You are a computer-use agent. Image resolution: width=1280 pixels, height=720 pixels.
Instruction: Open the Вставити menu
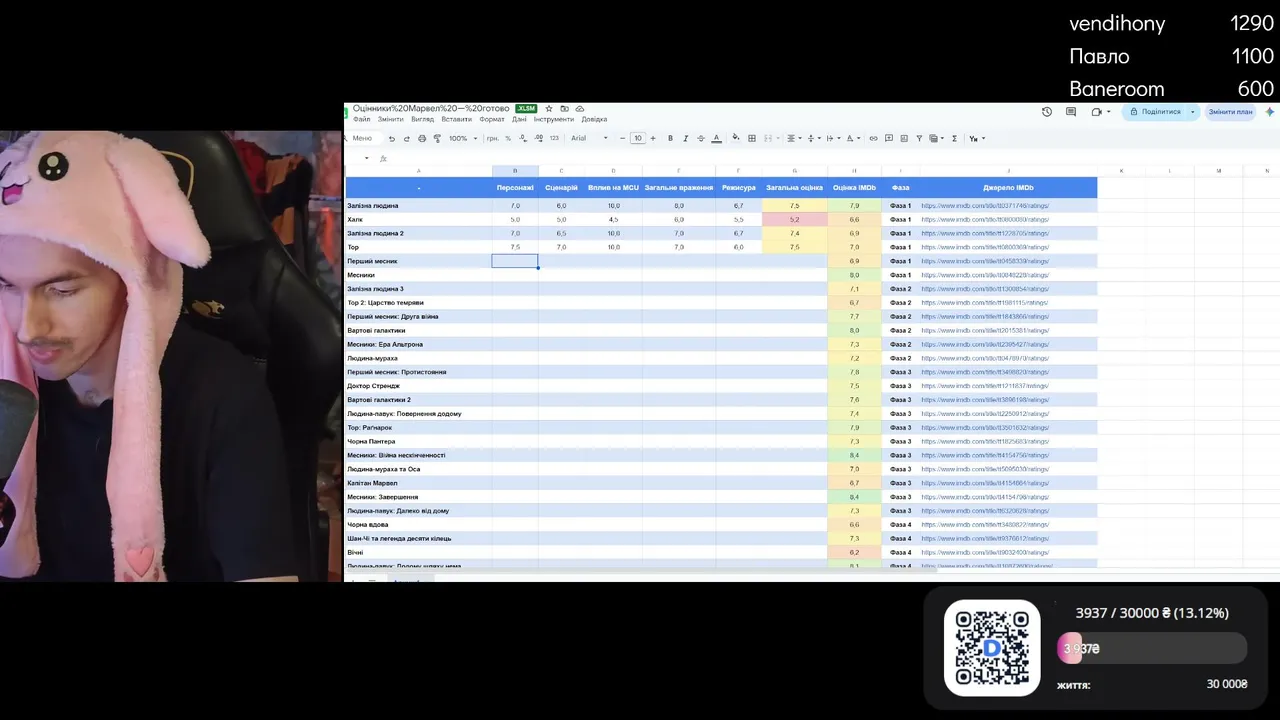point(456,119)
